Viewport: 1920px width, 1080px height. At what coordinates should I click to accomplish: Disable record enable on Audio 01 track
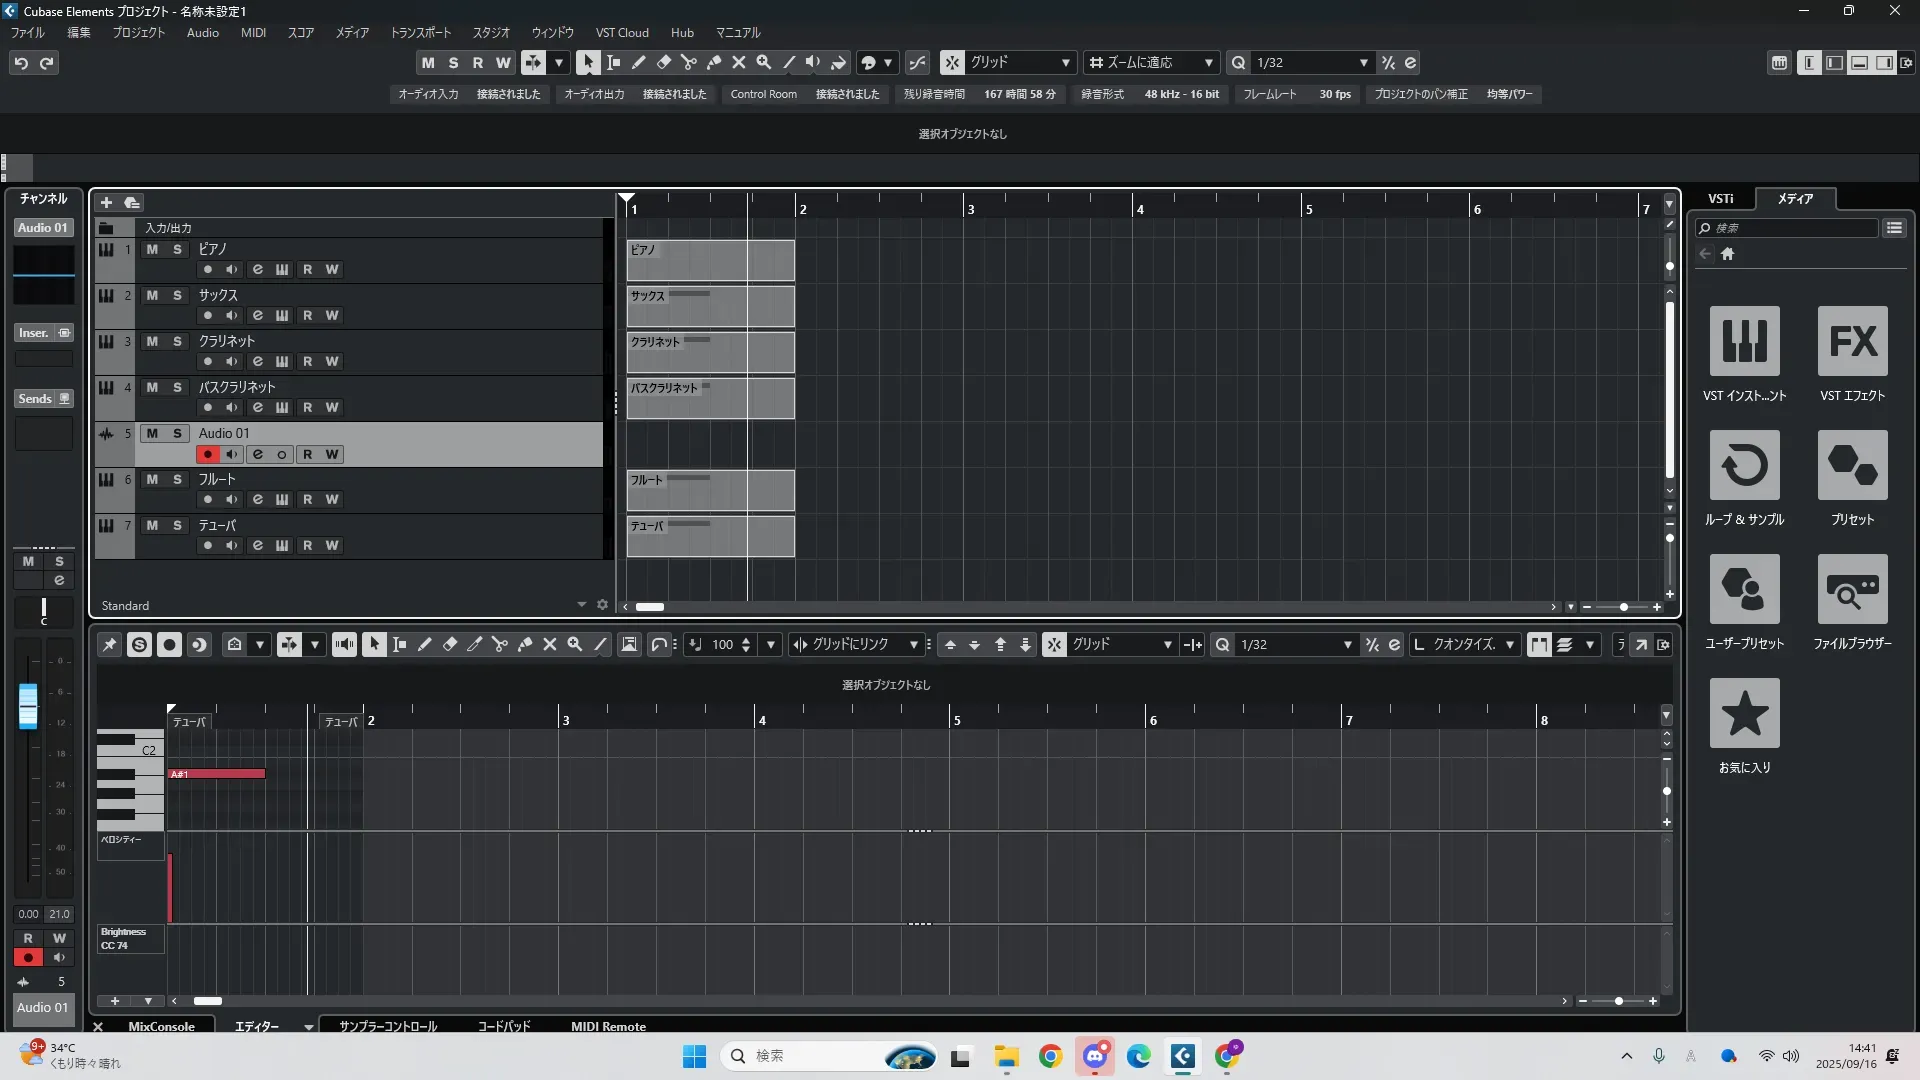tap(207, 454)
